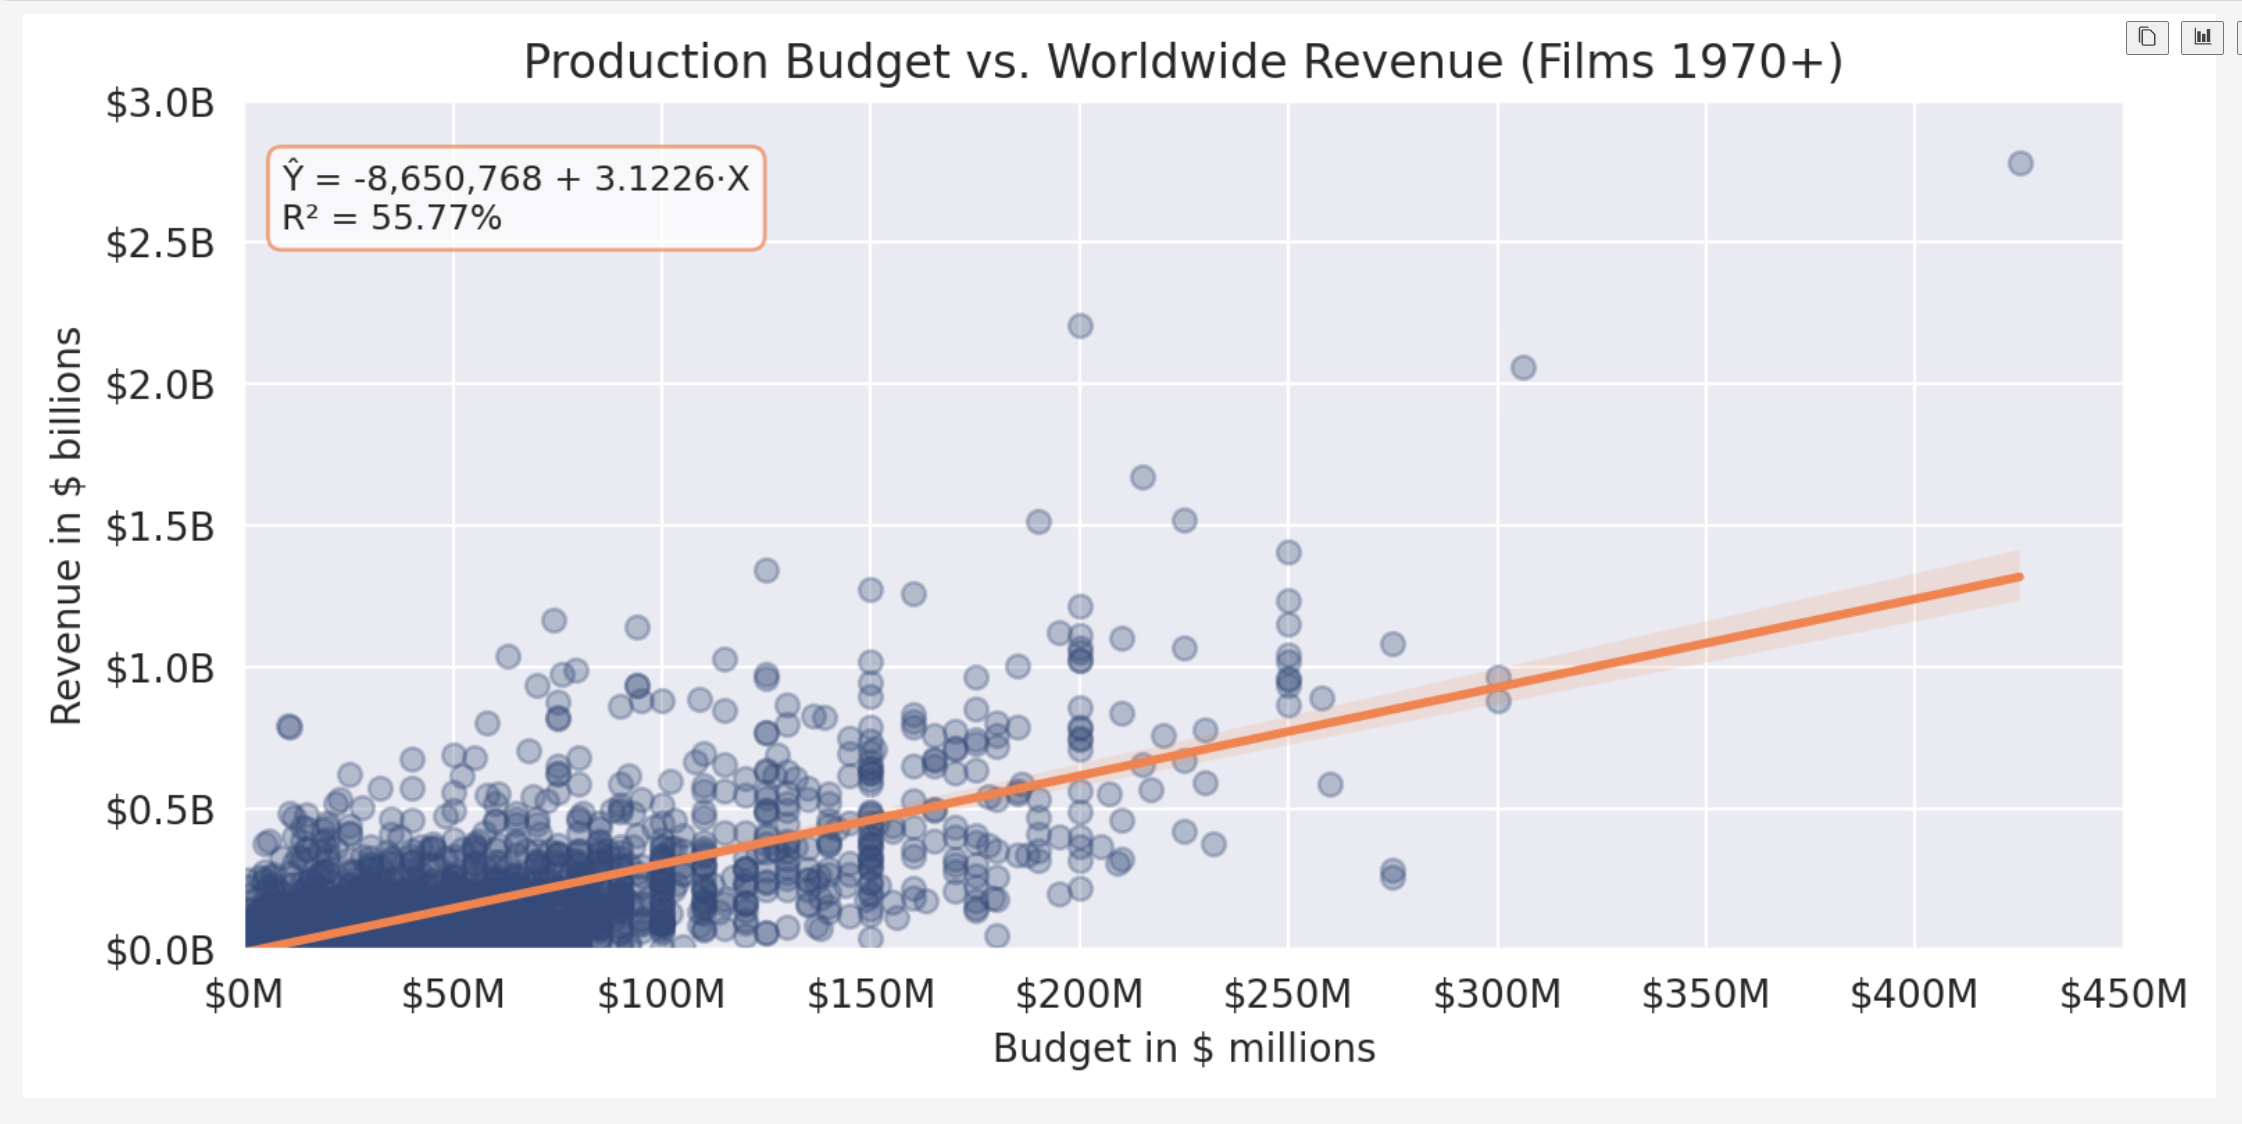Click the '$200M' x-axis tick label
This screenshot has height=1124, width=2242.
pyautogui.click(x=1079, y=994)
